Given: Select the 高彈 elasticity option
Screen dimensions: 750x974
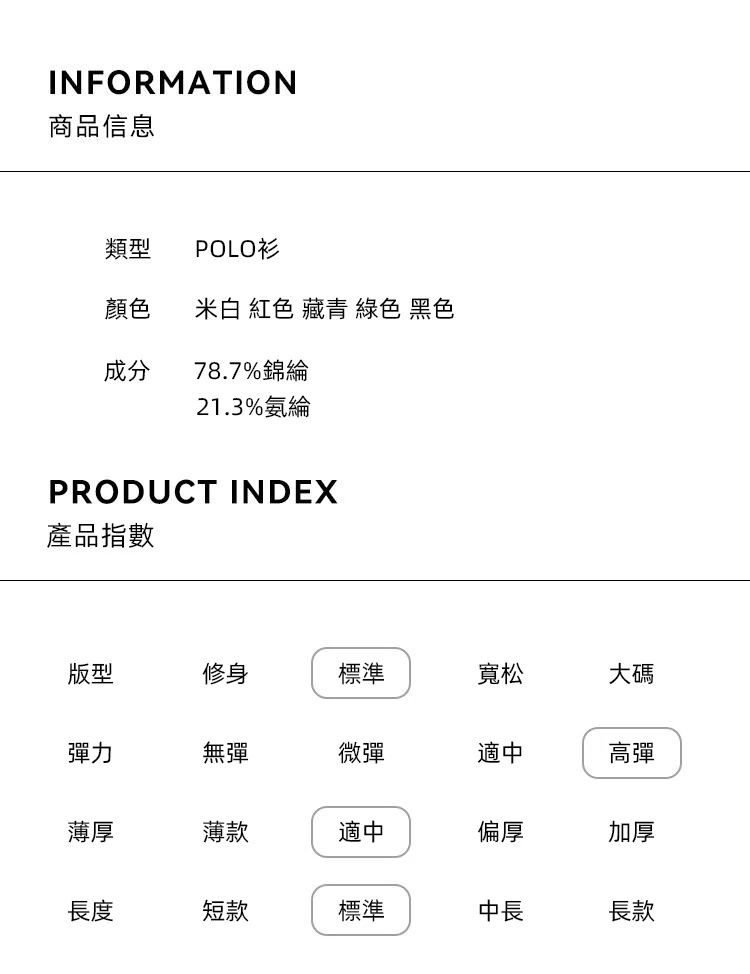Looking at the screenshot, I should 631,753.
